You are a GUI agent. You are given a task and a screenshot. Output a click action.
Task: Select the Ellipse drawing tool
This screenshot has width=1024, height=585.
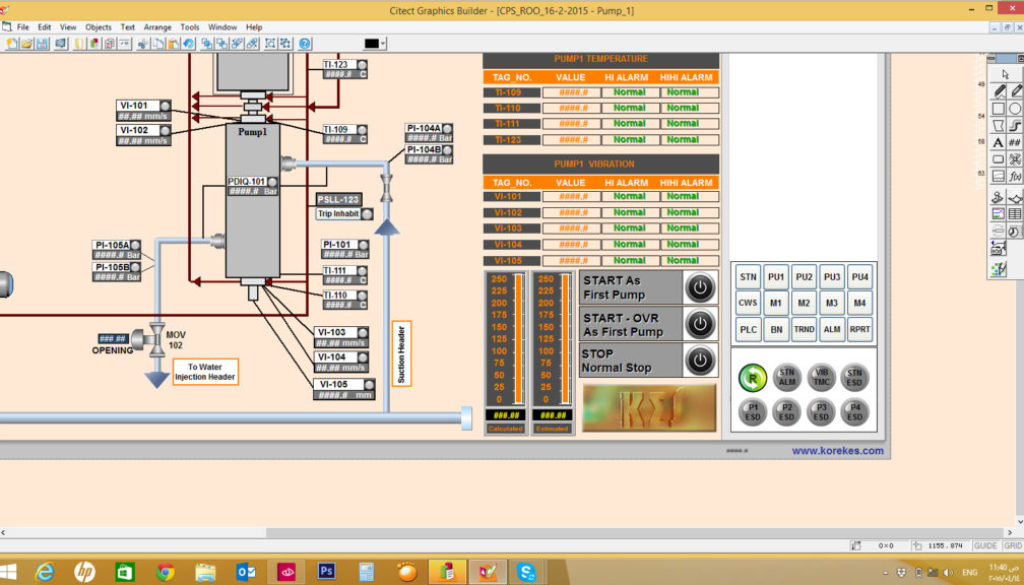[x=1015, y=108]
